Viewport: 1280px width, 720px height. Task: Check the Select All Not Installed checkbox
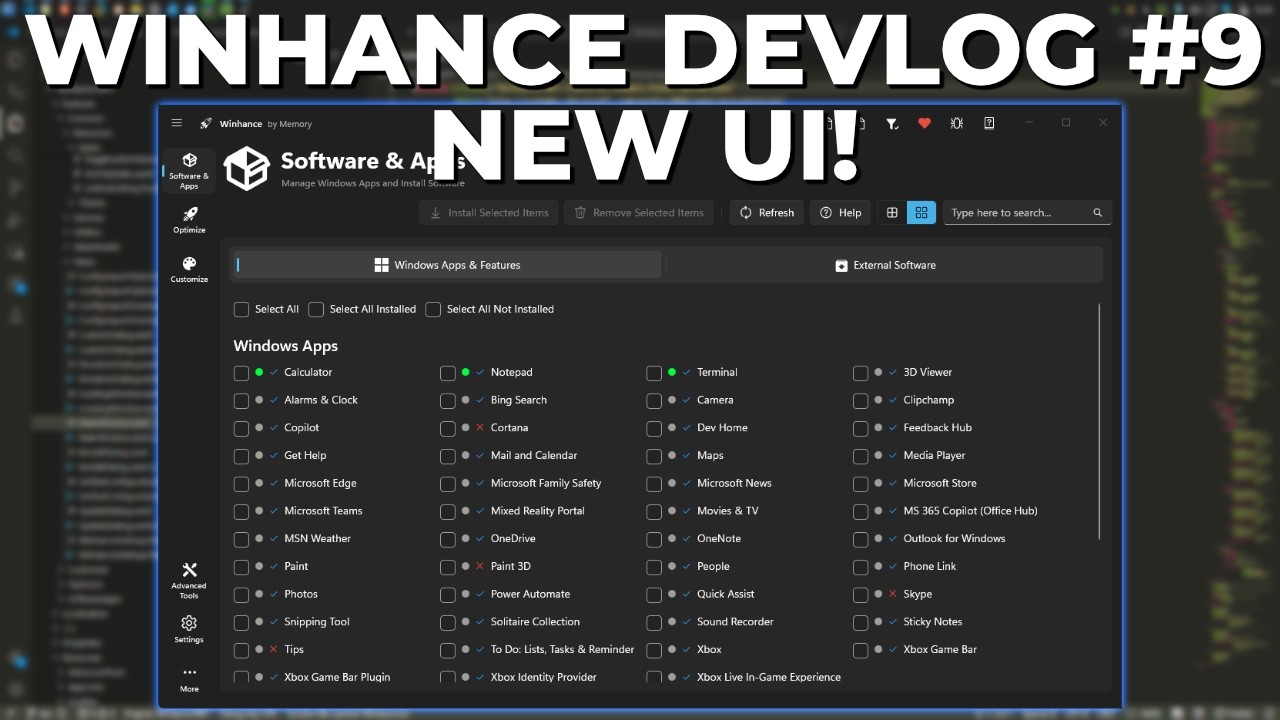tap(433, 310)
